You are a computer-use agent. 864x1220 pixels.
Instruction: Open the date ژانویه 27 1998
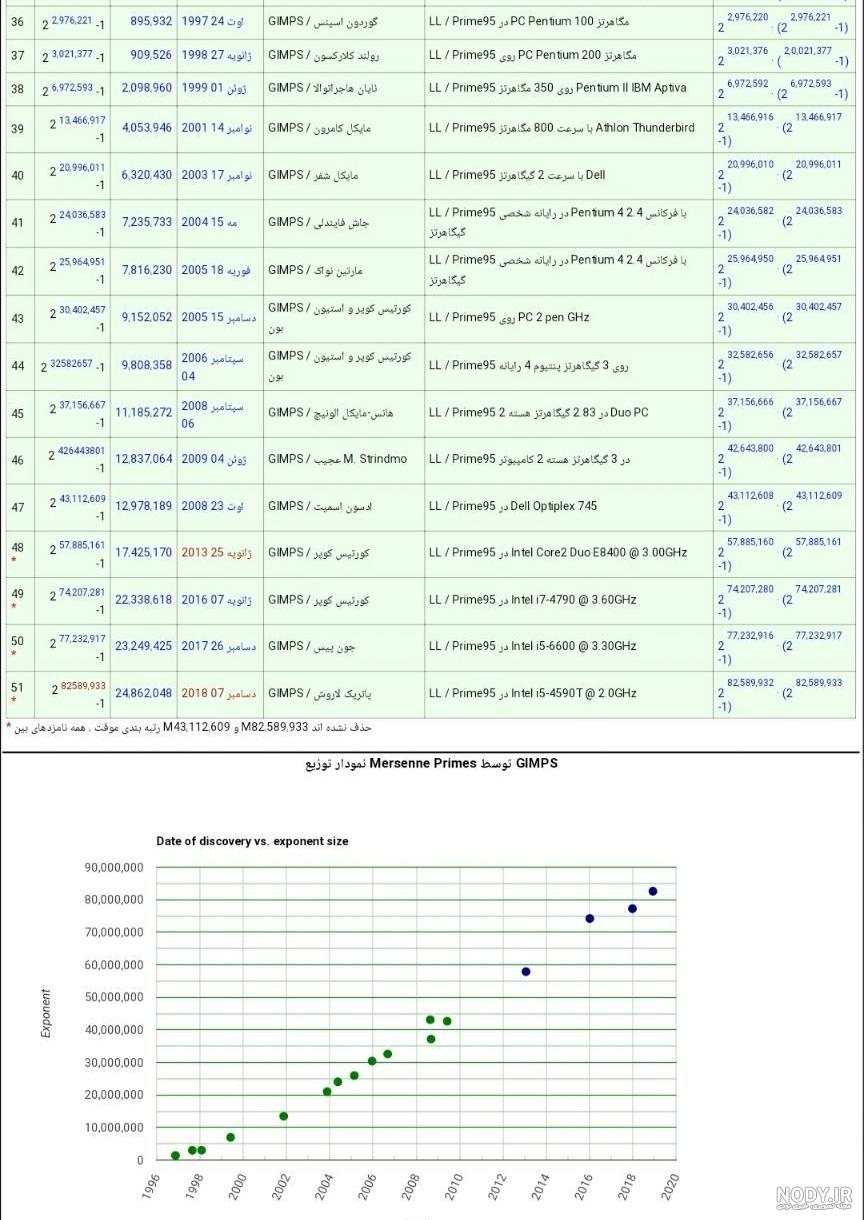click(x=217, y=55)
